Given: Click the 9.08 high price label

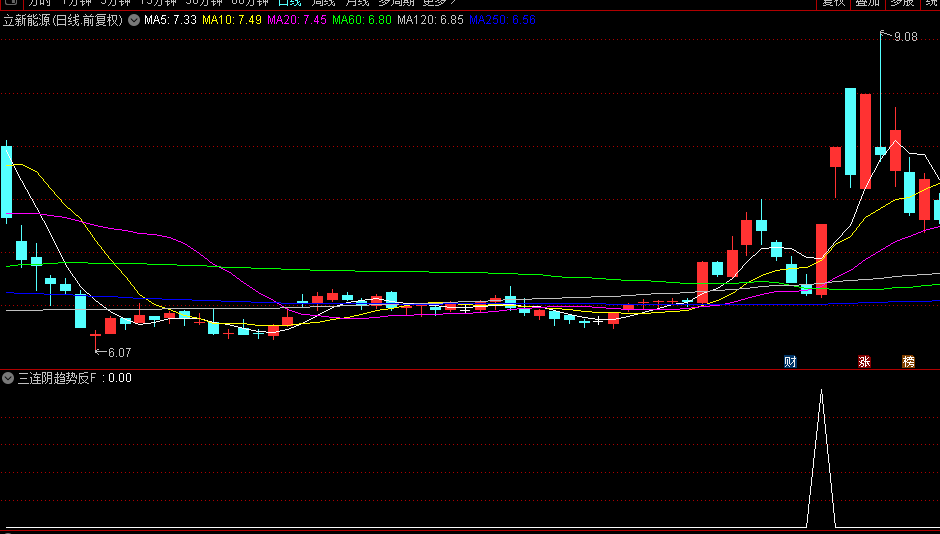Looking at the screenshot, I should [x=906, y=37].
